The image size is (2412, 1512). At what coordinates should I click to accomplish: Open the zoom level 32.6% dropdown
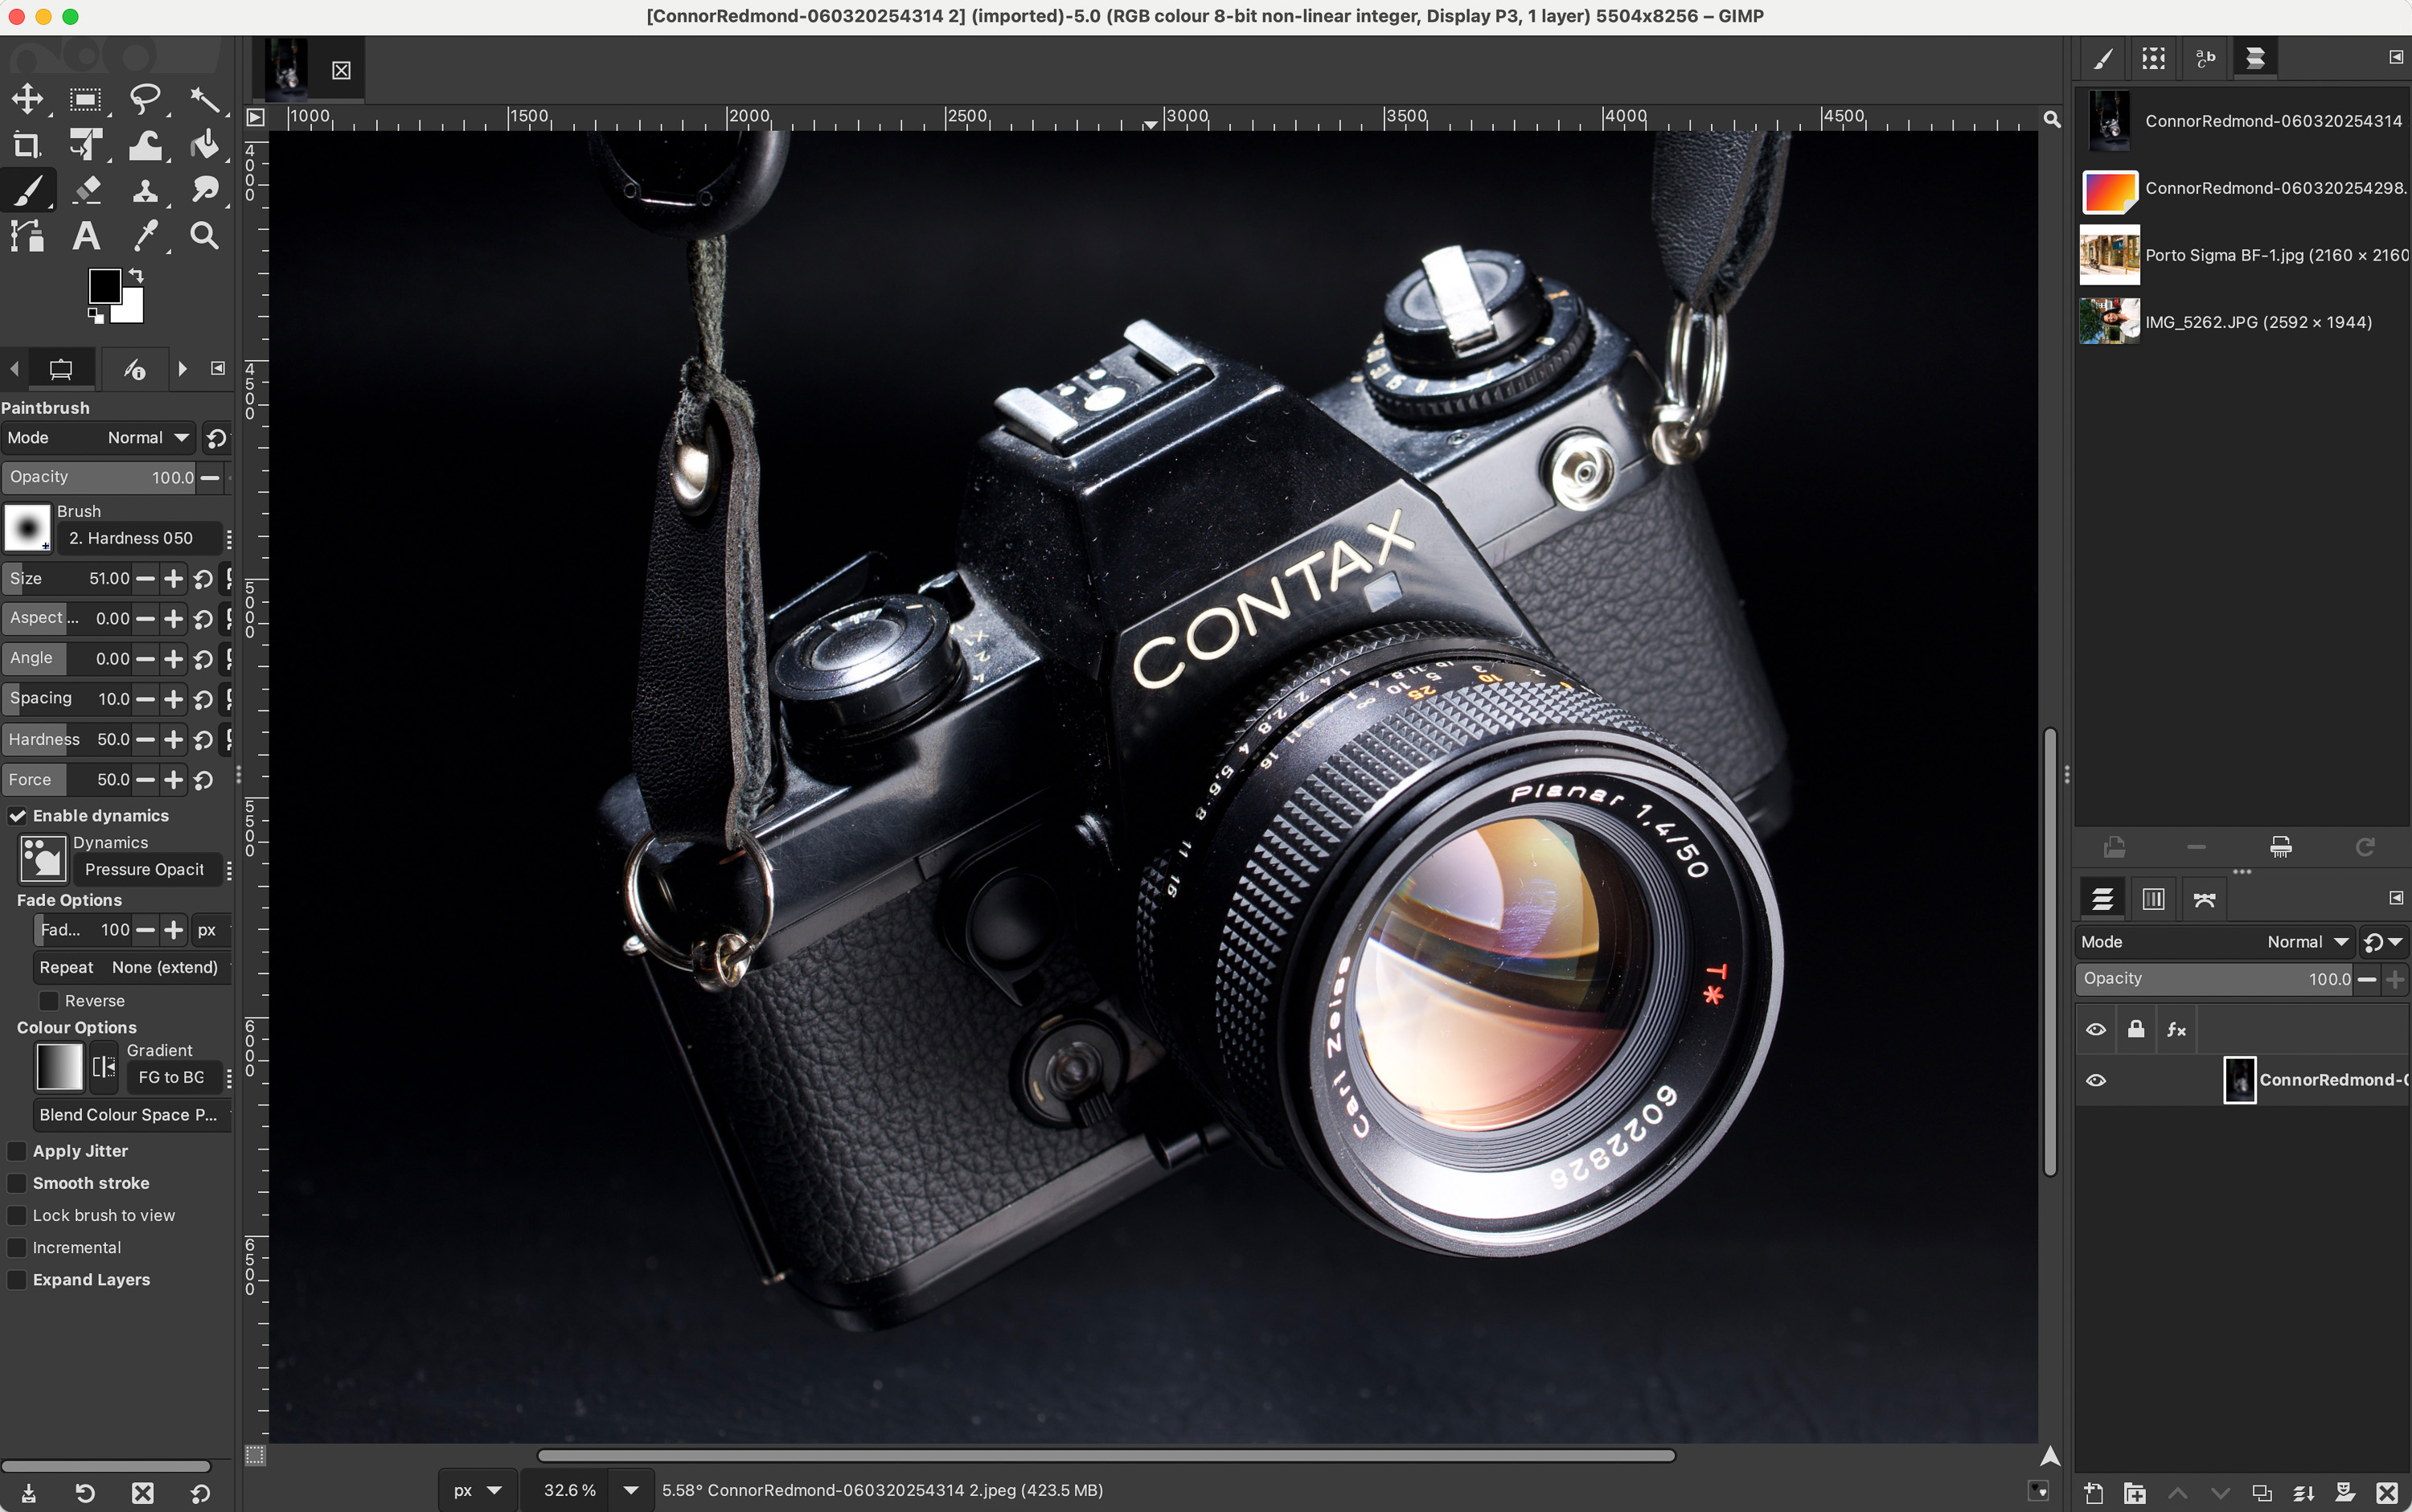coord(631,1490)
